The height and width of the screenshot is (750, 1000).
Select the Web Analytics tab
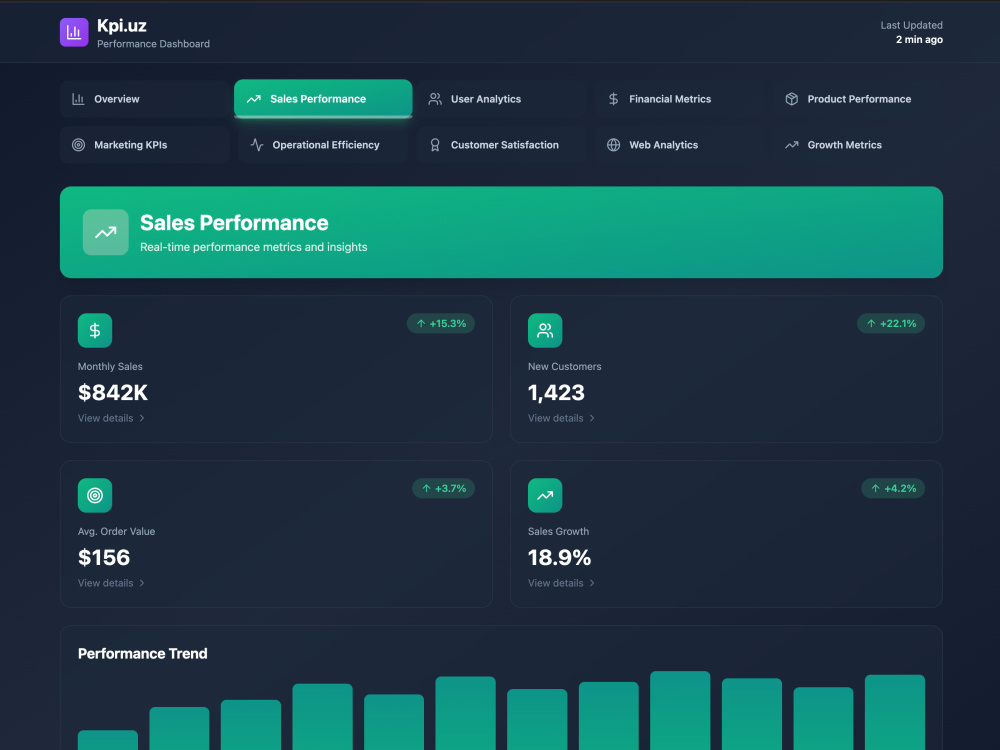(680, 145)
